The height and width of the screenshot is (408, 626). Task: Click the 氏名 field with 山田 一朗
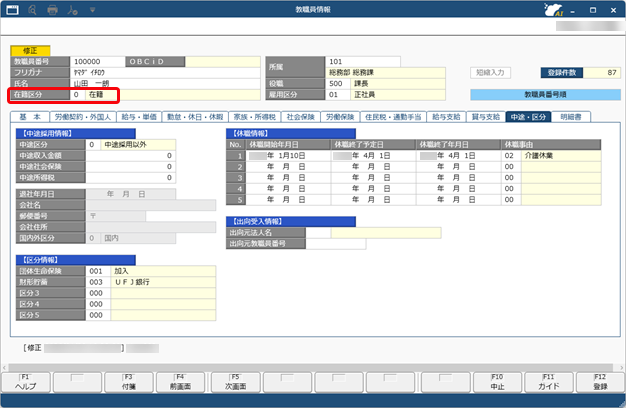(165, 83)
